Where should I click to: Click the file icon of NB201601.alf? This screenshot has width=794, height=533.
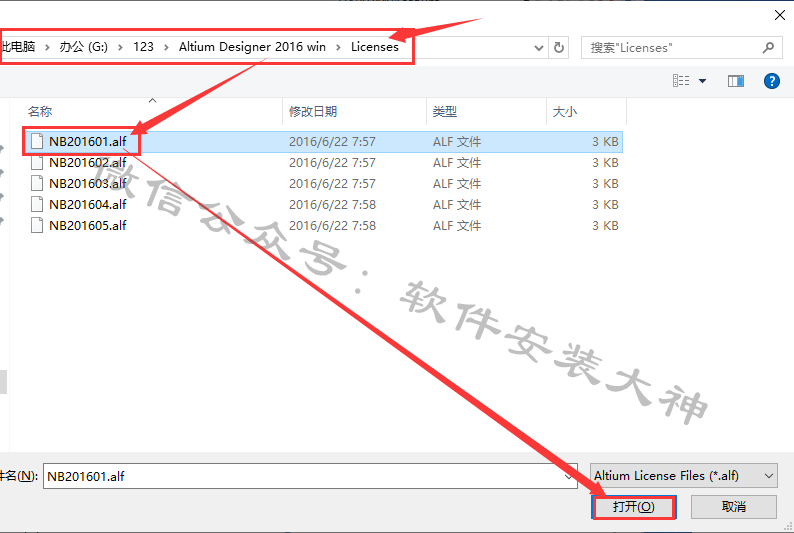(37, 141)
